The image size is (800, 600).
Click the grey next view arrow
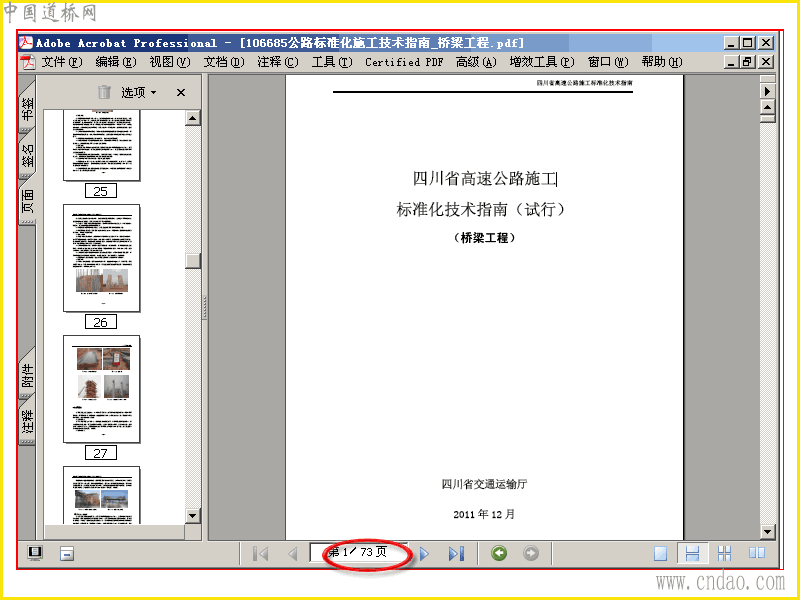click(531, 553)
